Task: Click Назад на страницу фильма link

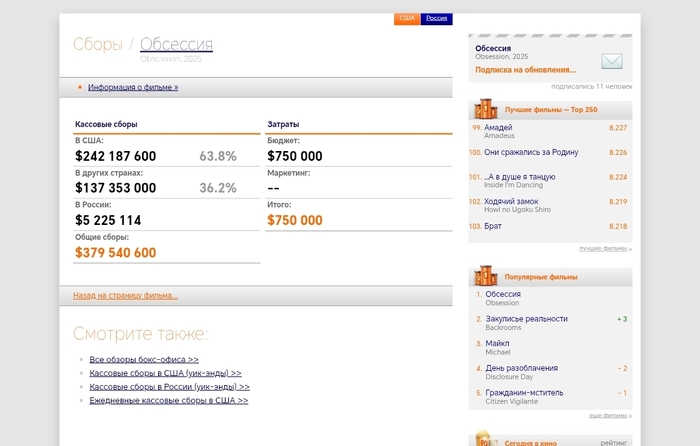Action: (x=125, y=296)
